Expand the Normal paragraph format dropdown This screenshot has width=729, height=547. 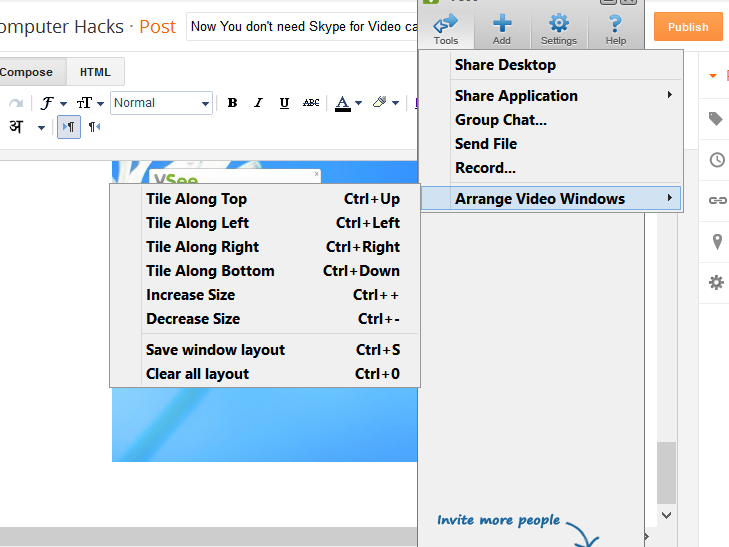pos(161,103)
